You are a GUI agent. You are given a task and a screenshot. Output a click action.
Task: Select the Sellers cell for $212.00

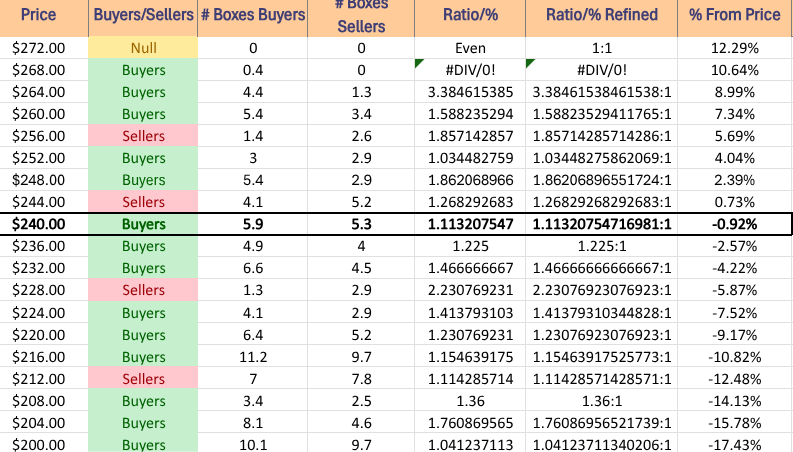click(x=144, y=380)
